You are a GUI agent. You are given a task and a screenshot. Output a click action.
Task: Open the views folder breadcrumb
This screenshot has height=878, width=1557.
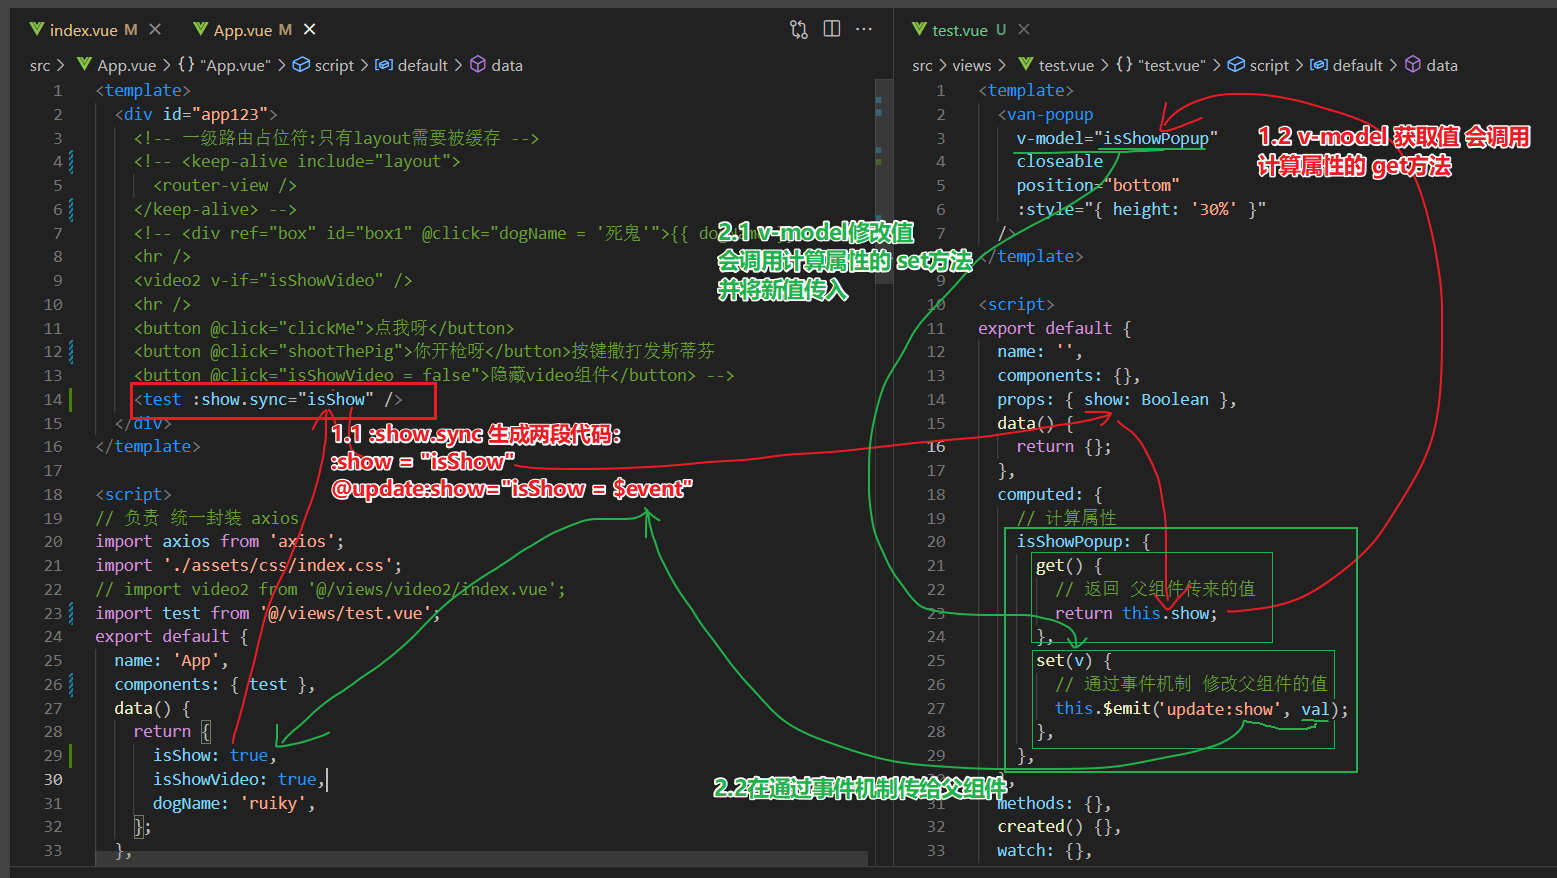point(971,65)
